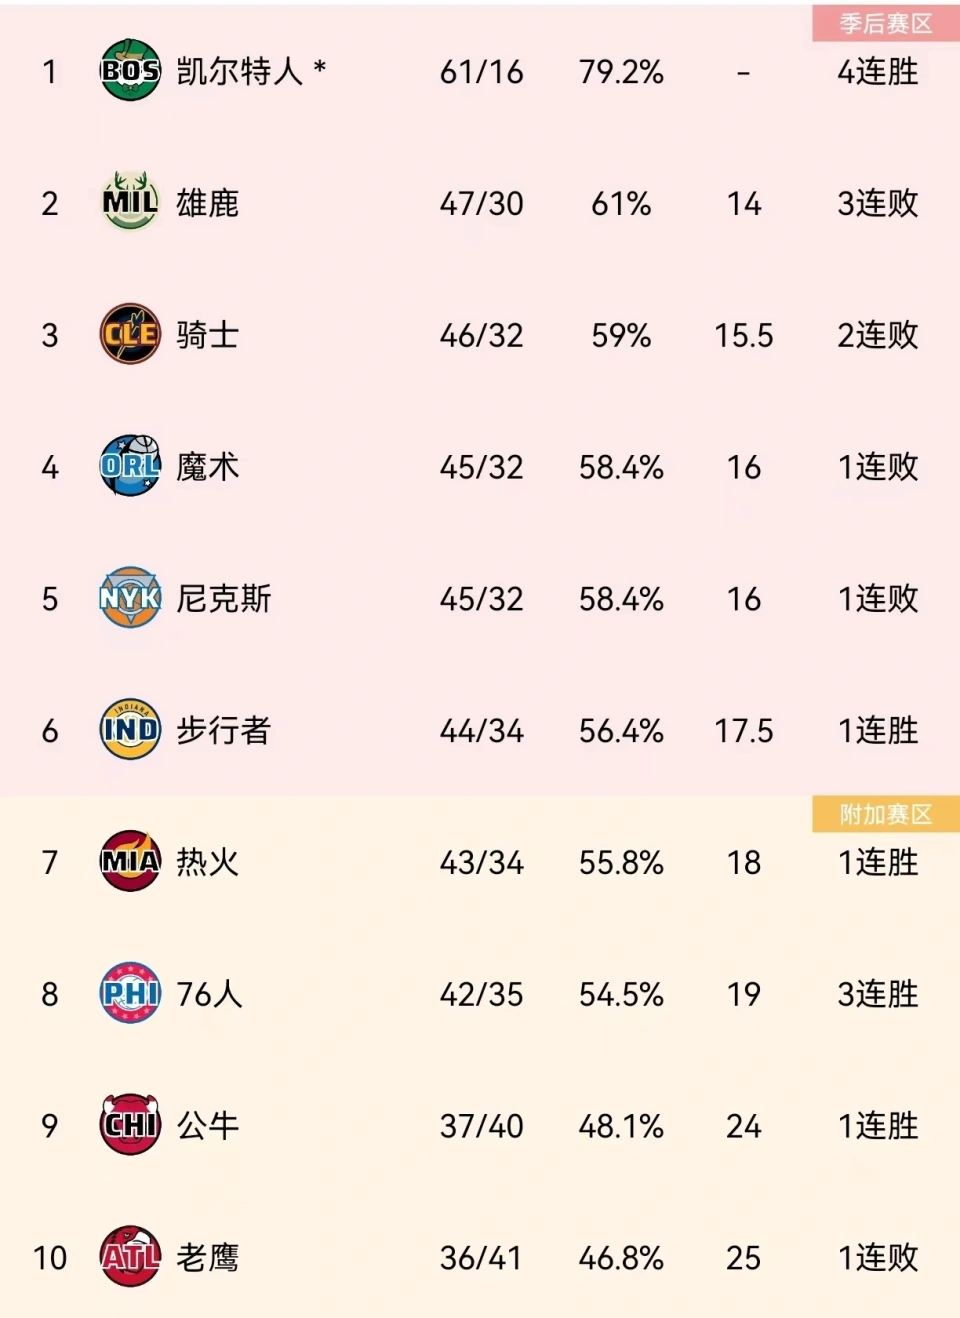Select the Indiana Pacers IND logo

point(130,730)
